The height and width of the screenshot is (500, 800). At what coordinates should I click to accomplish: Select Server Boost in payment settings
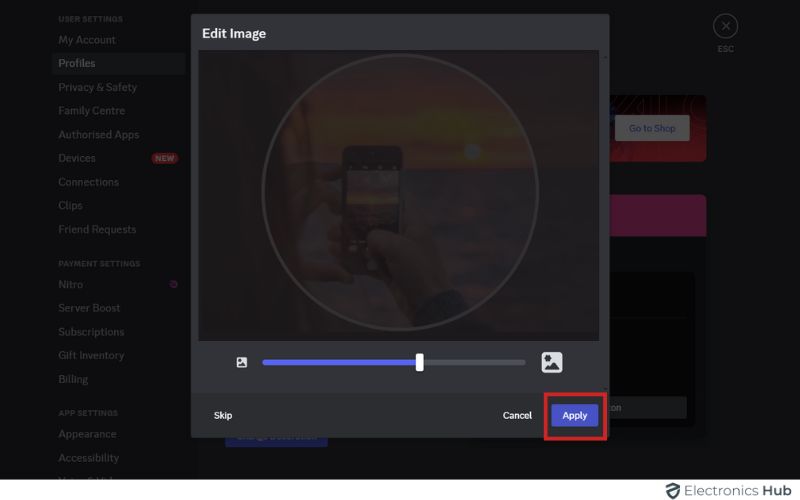pos(89,308)
